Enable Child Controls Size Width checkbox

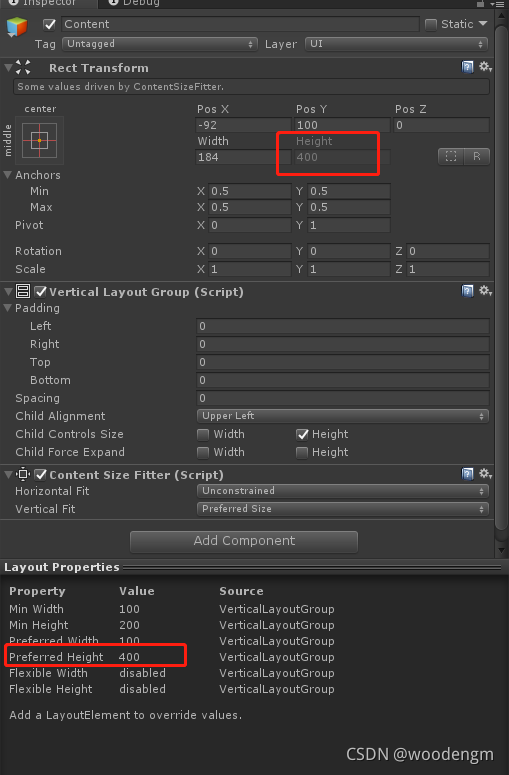203,434
